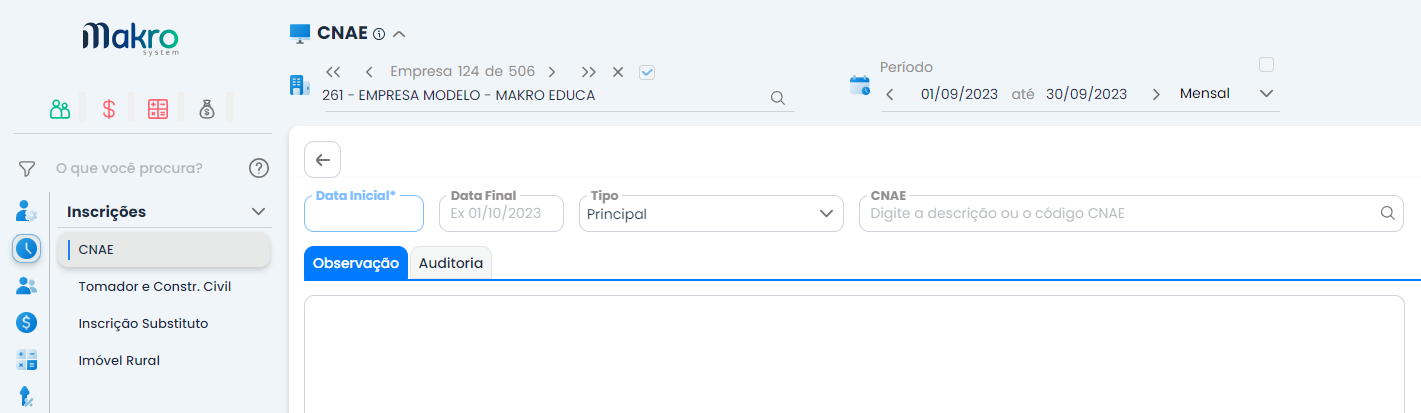
Task: Collapse the Inscrições menu section
Action: click(258, 212)
